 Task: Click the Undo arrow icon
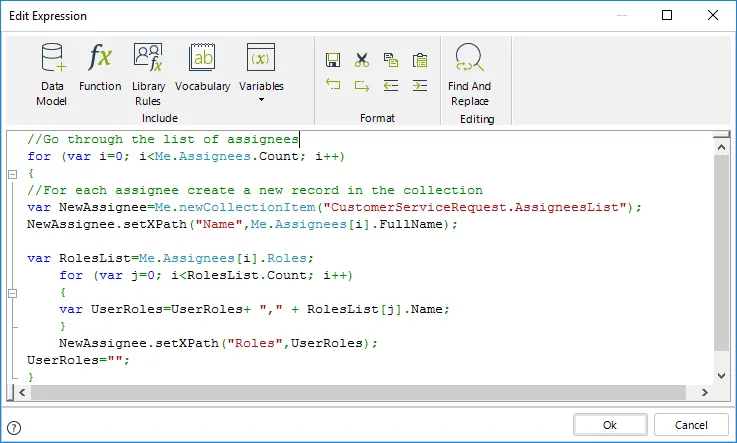coord(333,85)
